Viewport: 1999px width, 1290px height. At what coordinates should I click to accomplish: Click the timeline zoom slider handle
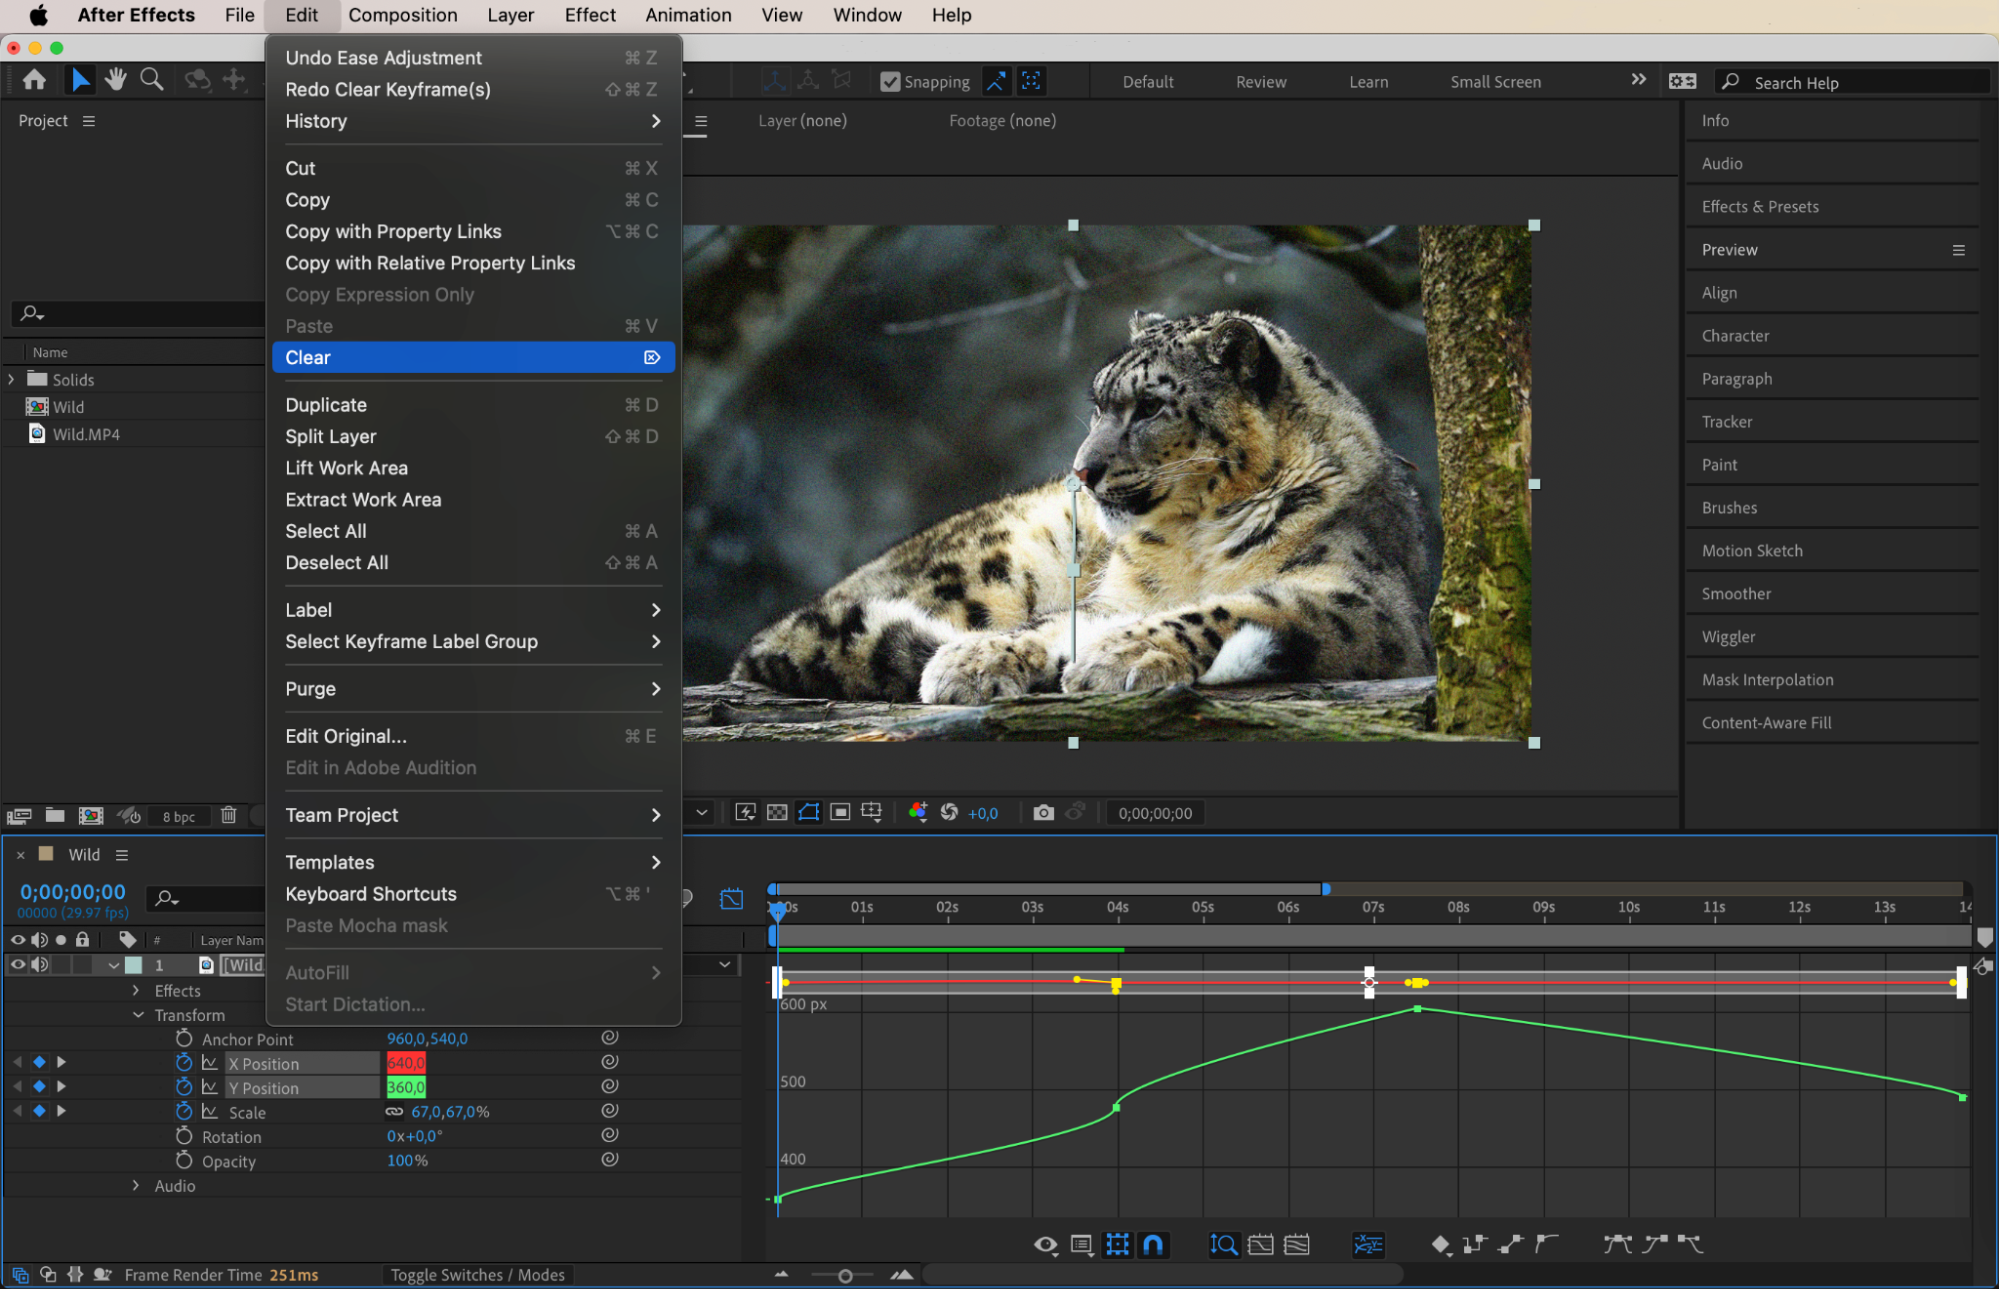(845, 1276)
